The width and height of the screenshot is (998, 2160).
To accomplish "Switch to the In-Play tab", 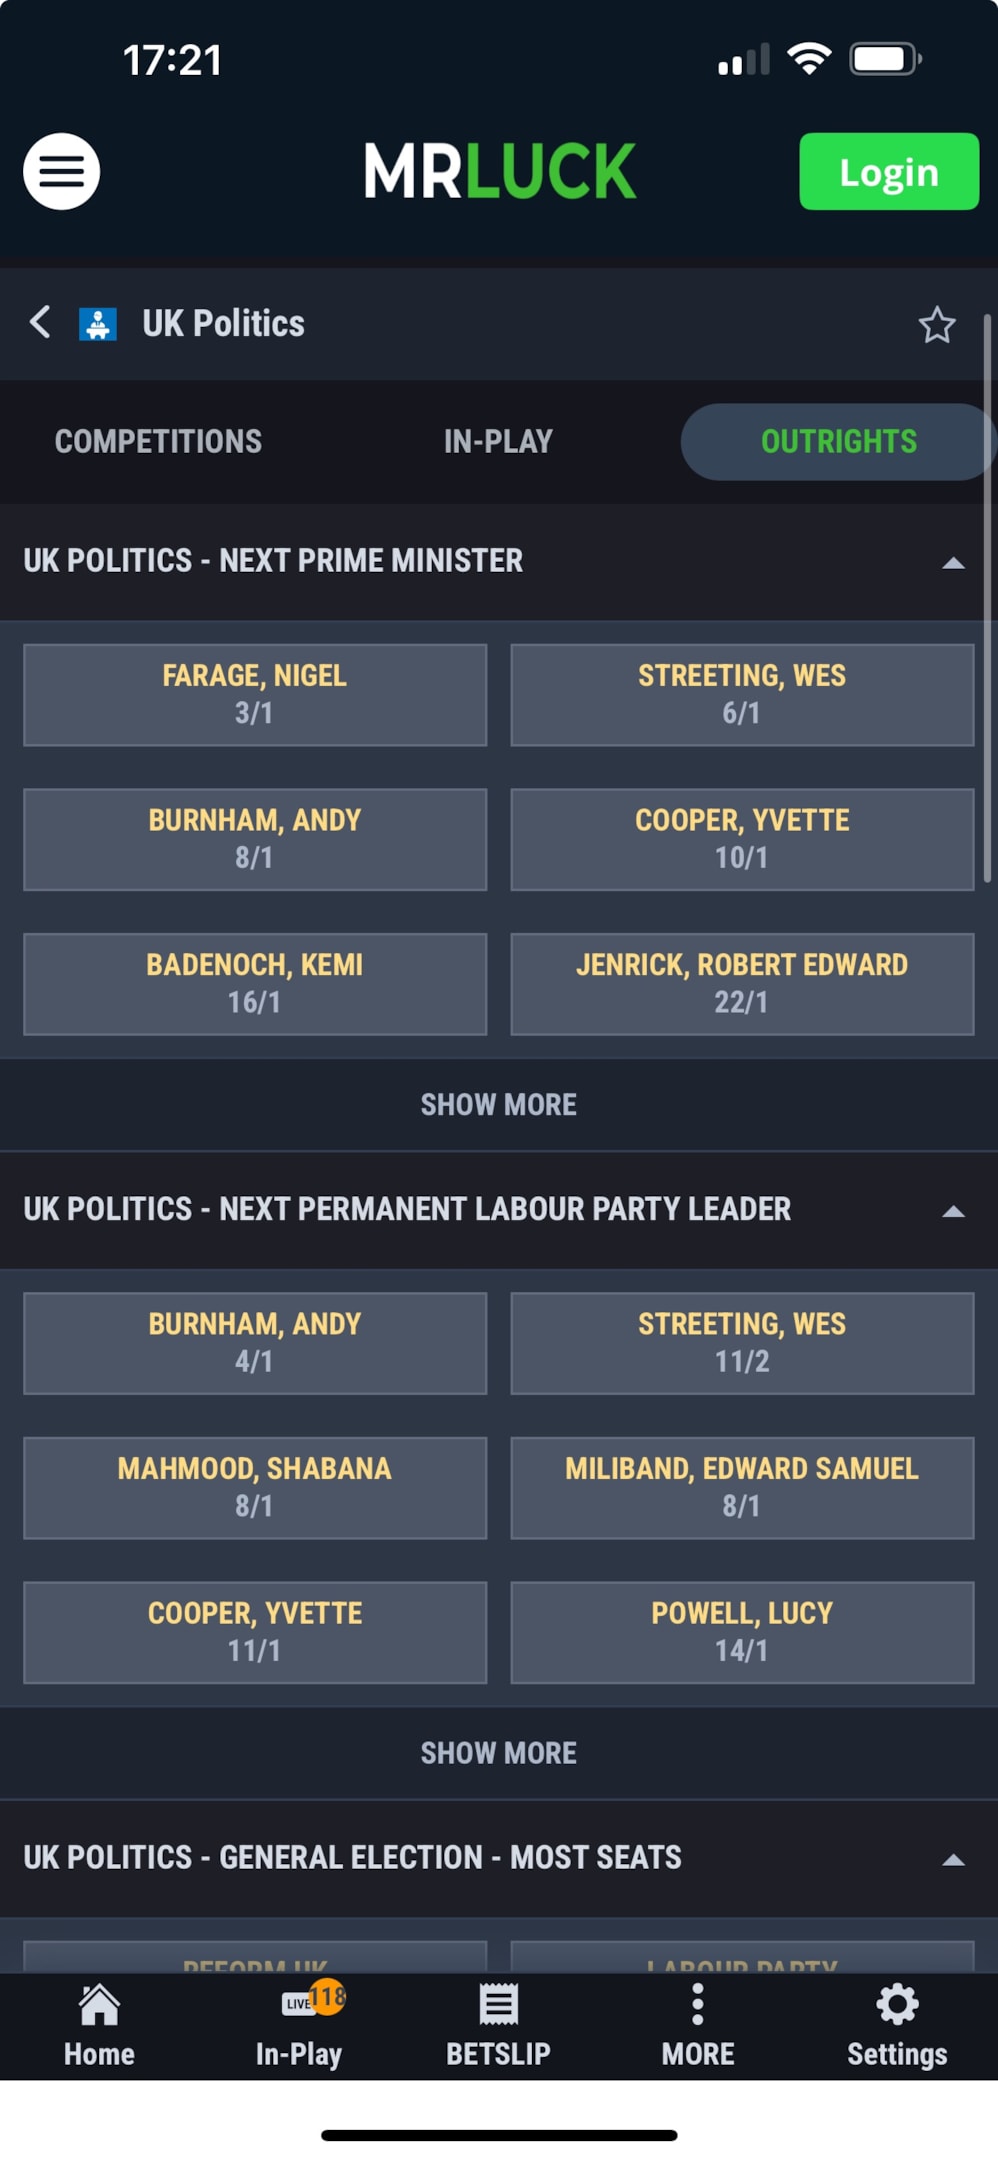I will click(498, 441).
